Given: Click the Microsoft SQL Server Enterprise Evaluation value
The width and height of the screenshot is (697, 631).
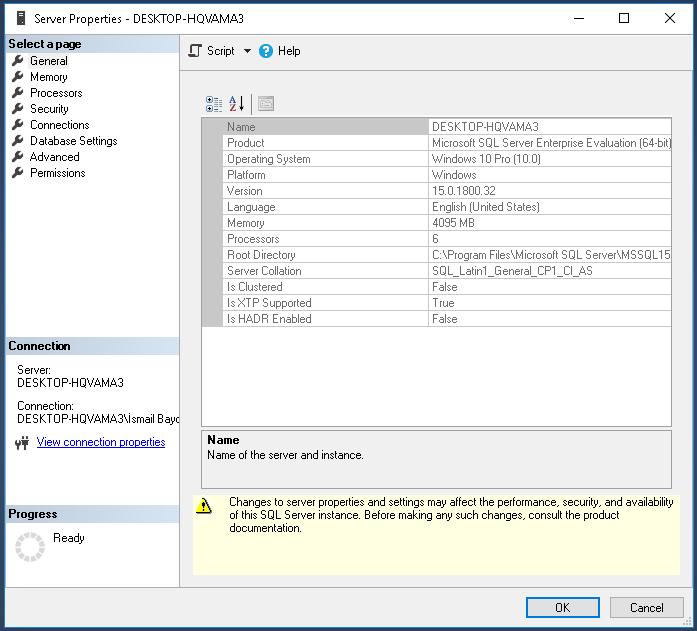Looking at the screenshot, I should pyautogui.click(x=551, y=143).
